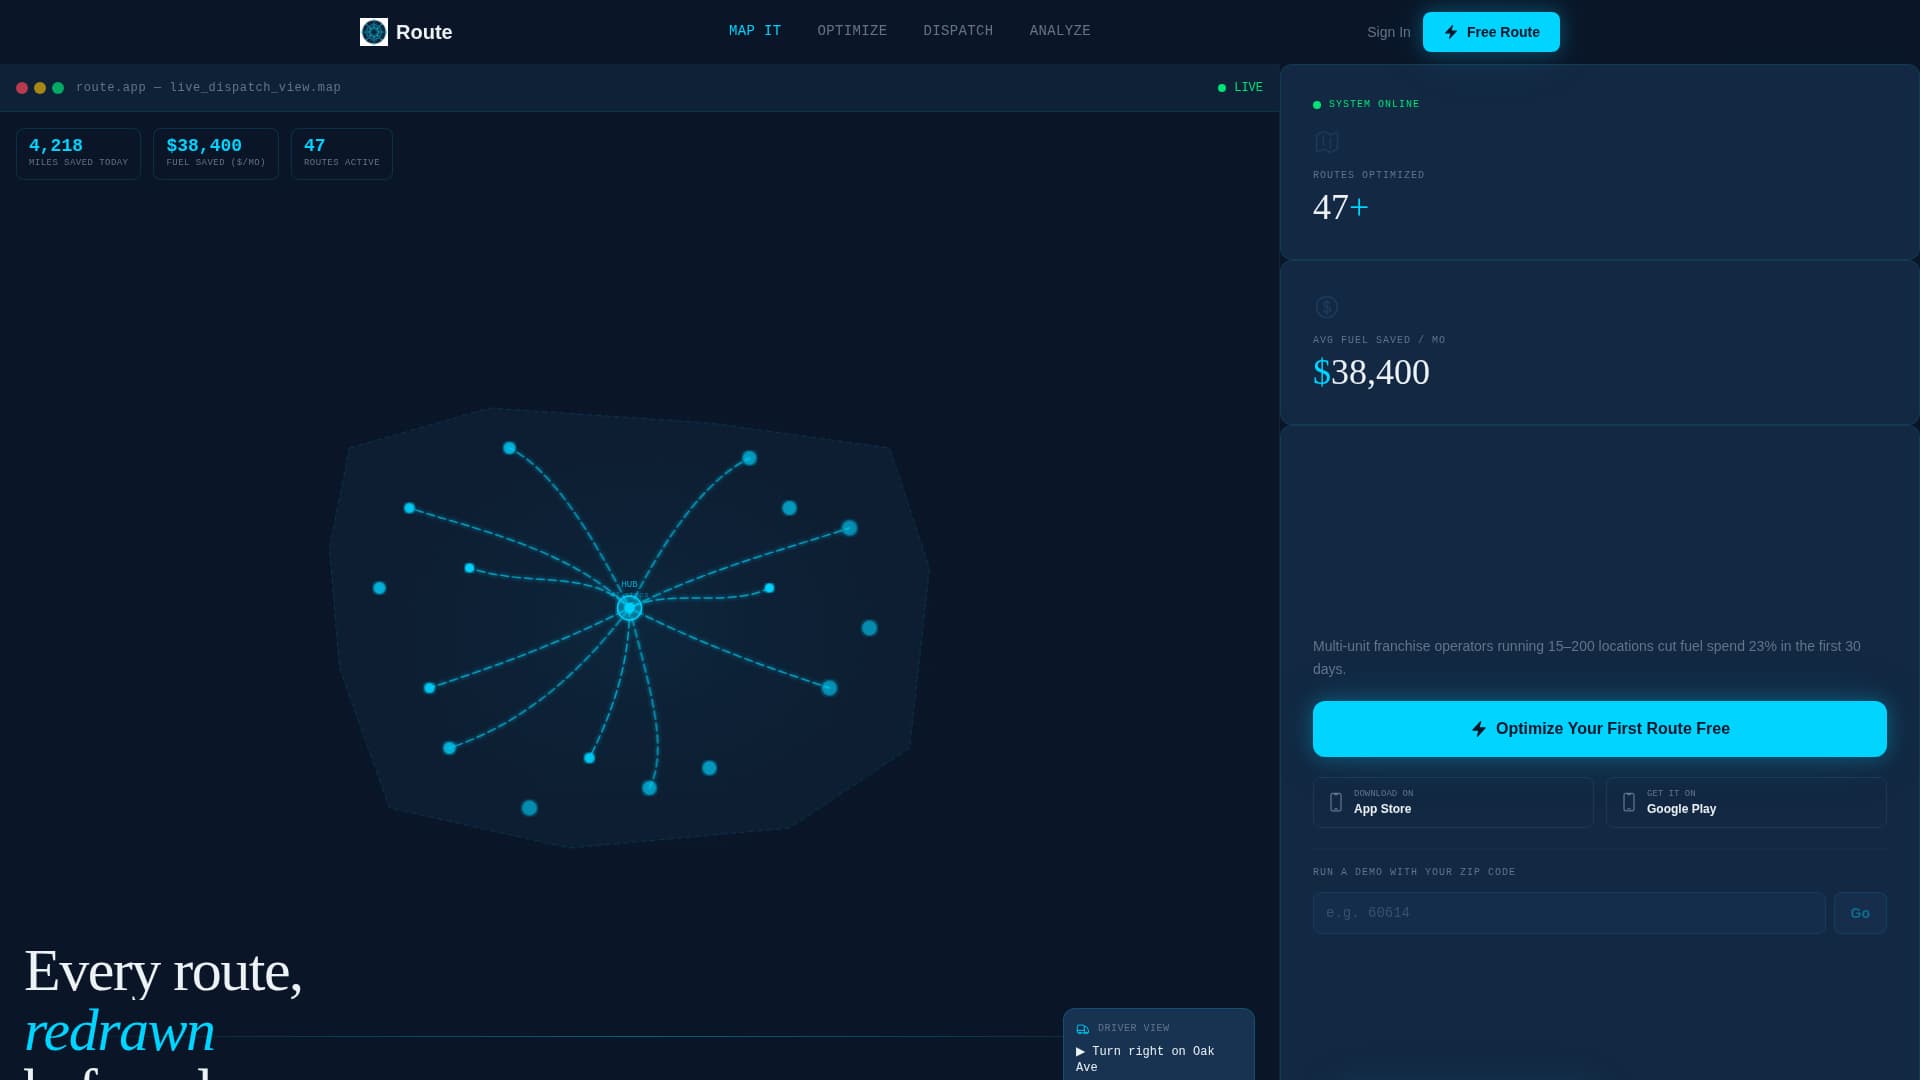Click the DRIVER VIEW label
The image size is (1920, 1080).
pyautogui.click(x=1133, y=1028)
